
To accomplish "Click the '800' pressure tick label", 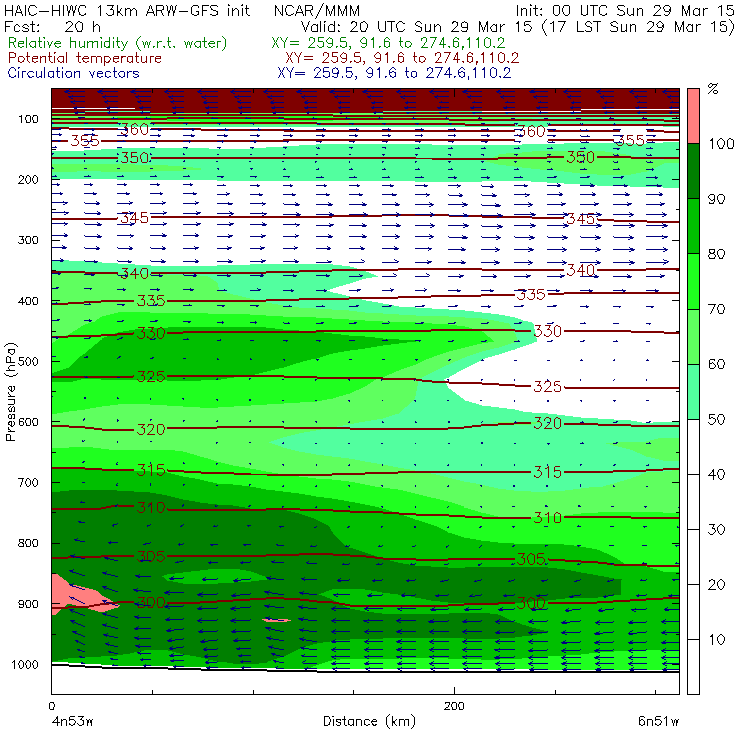I will pos(28,543).
